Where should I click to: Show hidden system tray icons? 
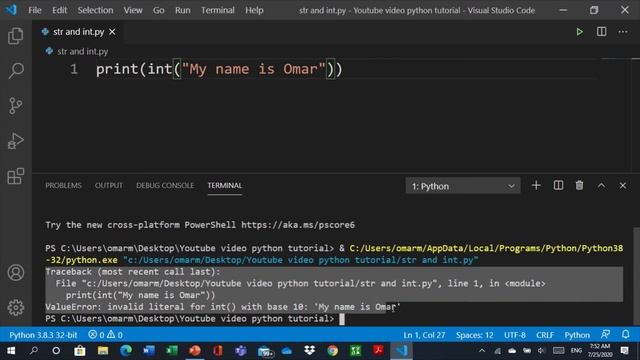482,351
